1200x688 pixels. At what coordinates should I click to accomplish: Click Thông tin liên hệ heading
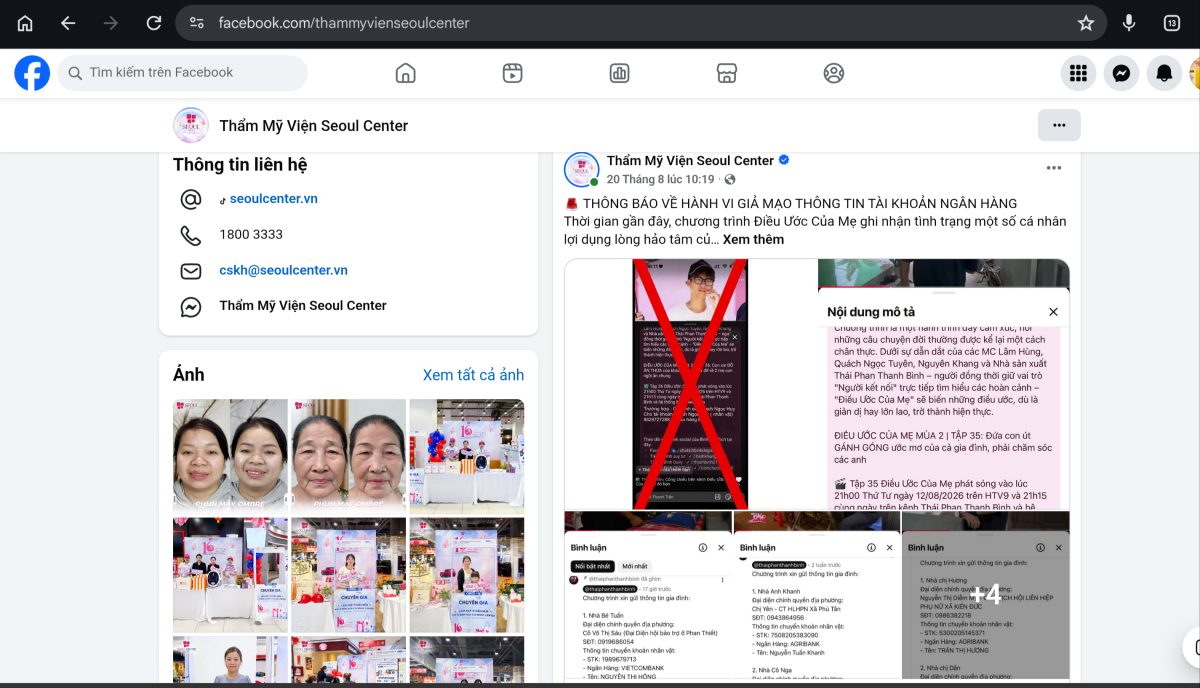(x=240, y=165)
